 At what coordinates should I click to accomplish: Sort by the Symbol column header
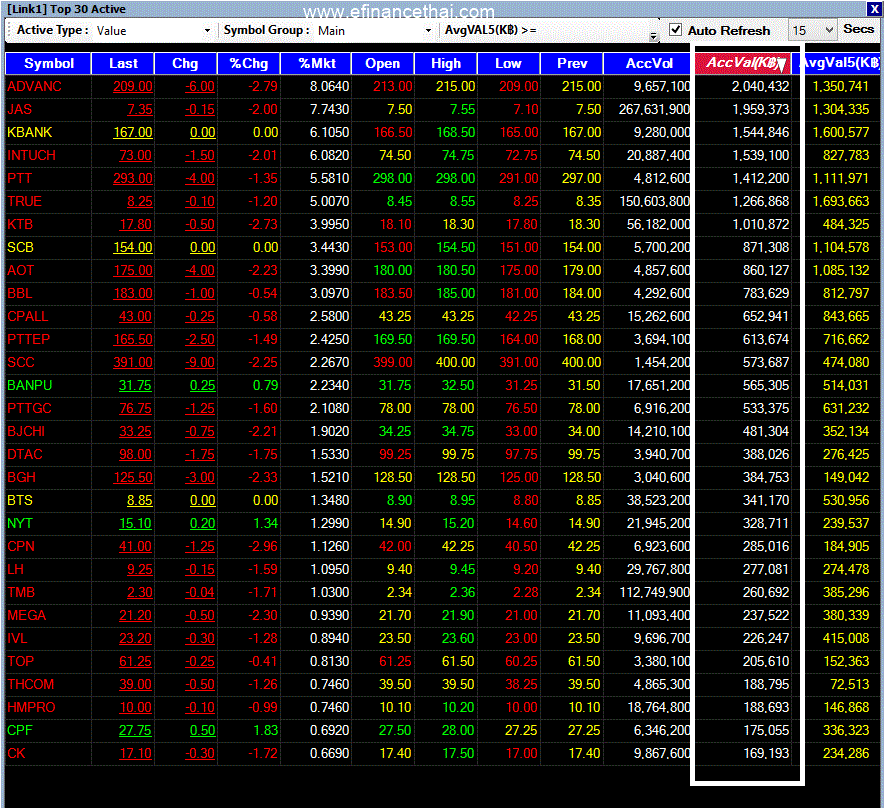(49, 63)
